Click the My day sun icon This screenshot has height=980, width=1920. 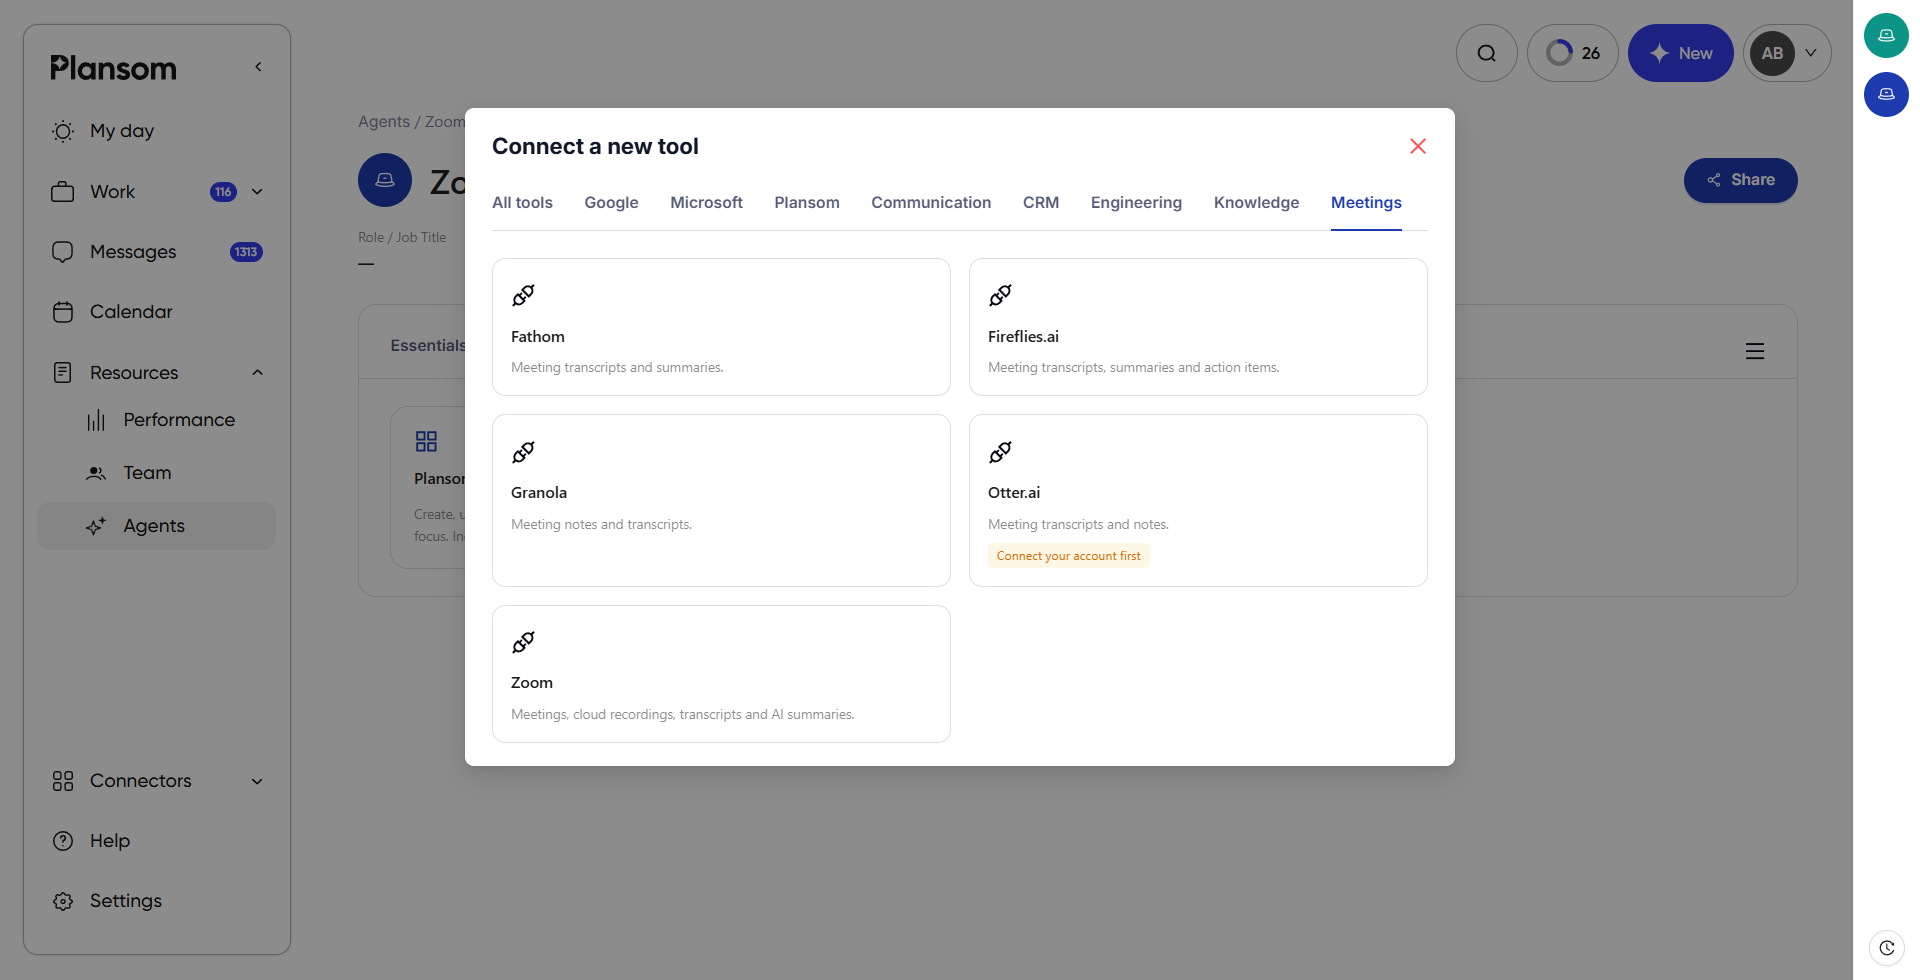click(63, 131)
